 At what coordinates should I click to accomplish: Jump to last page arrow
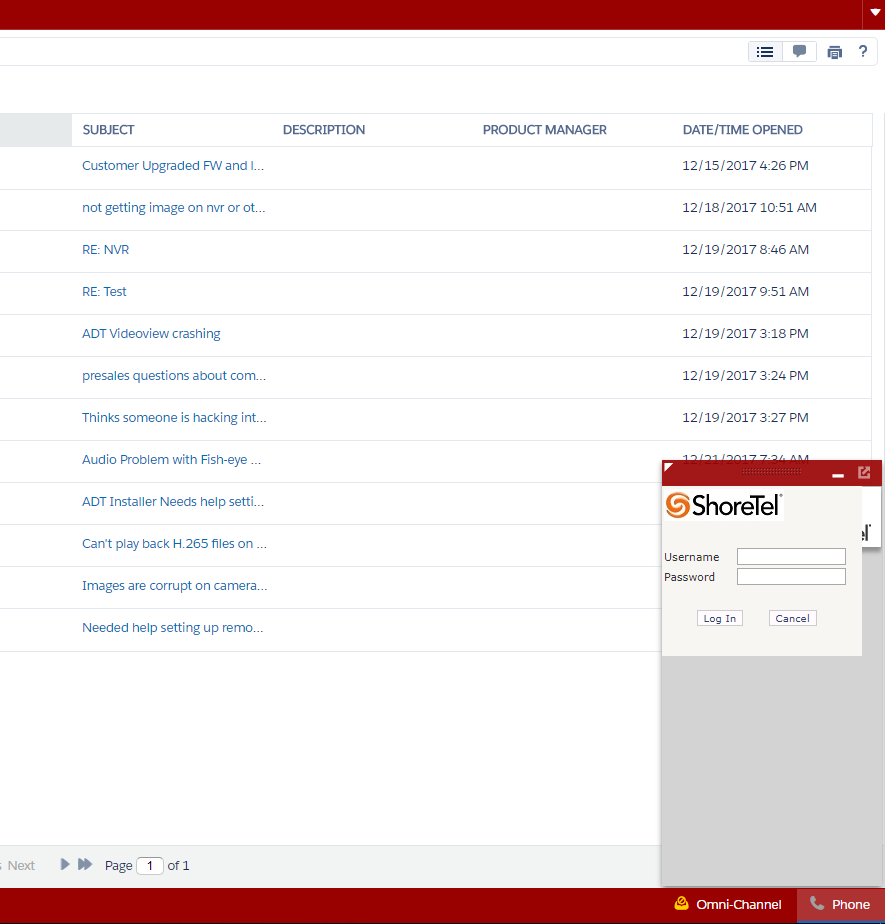85,864
